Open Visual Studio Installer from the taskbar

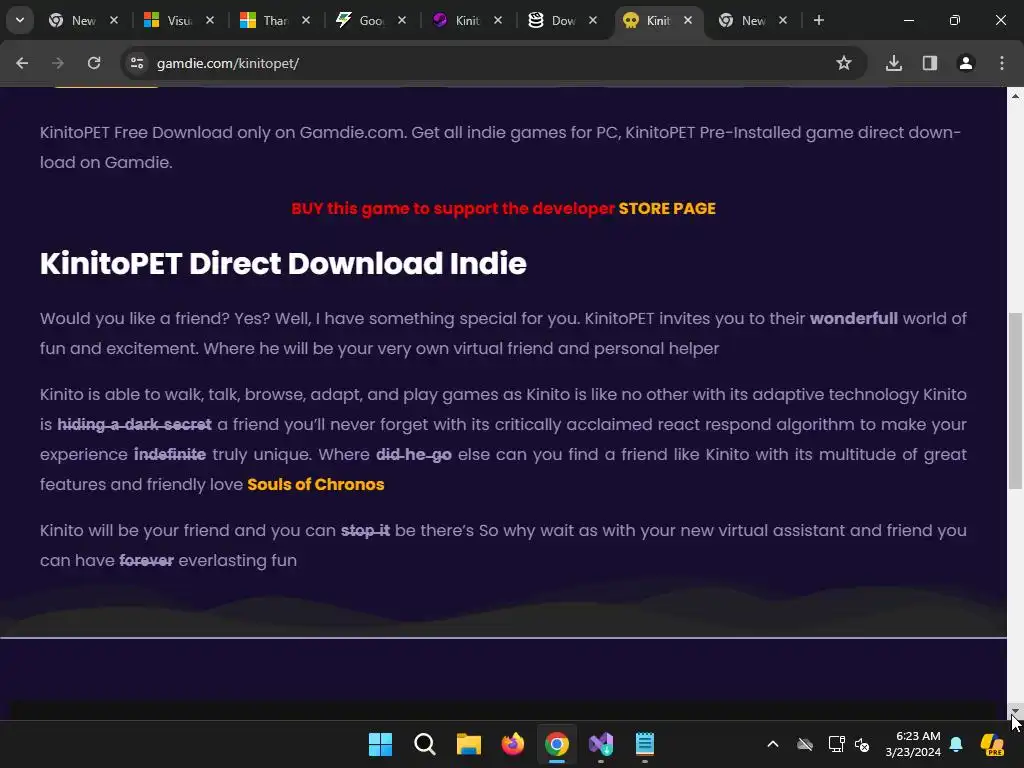tap(601, 744)
